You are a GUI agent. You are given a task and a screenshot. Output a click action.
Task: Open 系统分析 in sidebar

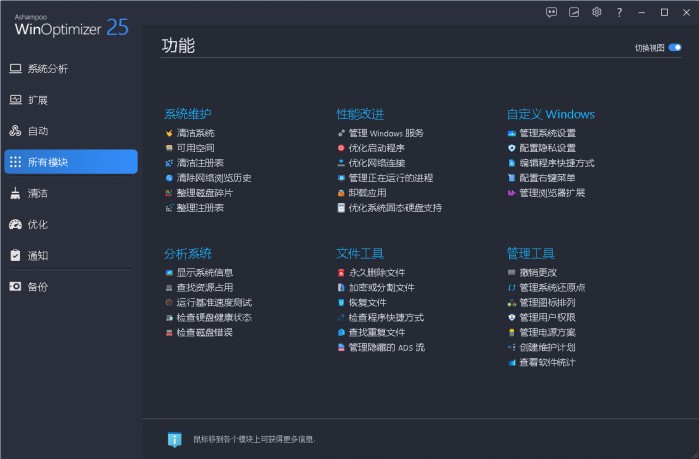[x=71, y=69]
